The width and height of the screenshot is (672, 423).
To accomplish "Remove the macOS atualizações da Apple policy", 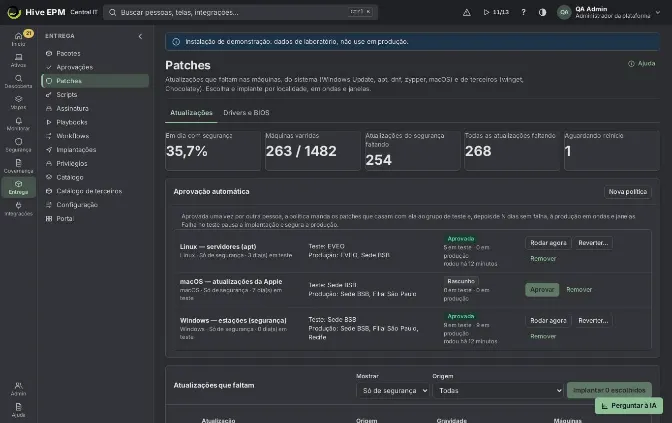I will [x=579, y=290].
